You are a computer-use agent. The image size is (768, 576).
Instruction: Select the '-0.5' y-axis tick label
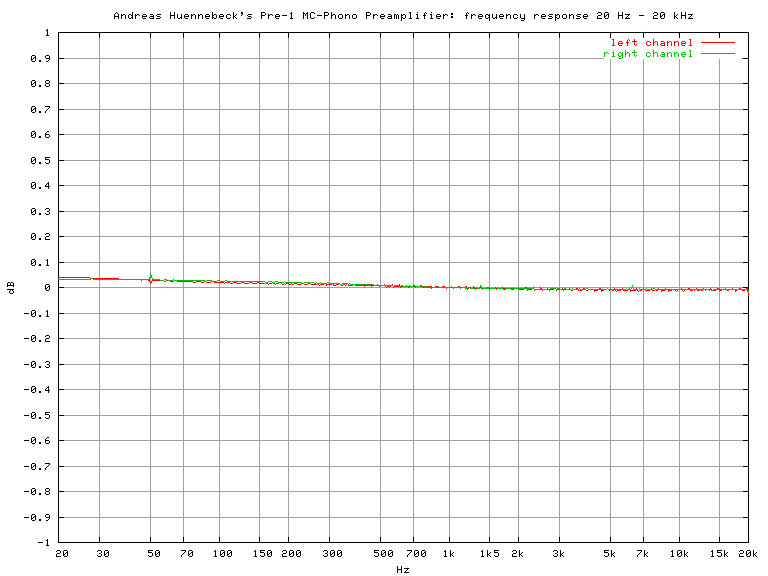[x=38, y=415]
